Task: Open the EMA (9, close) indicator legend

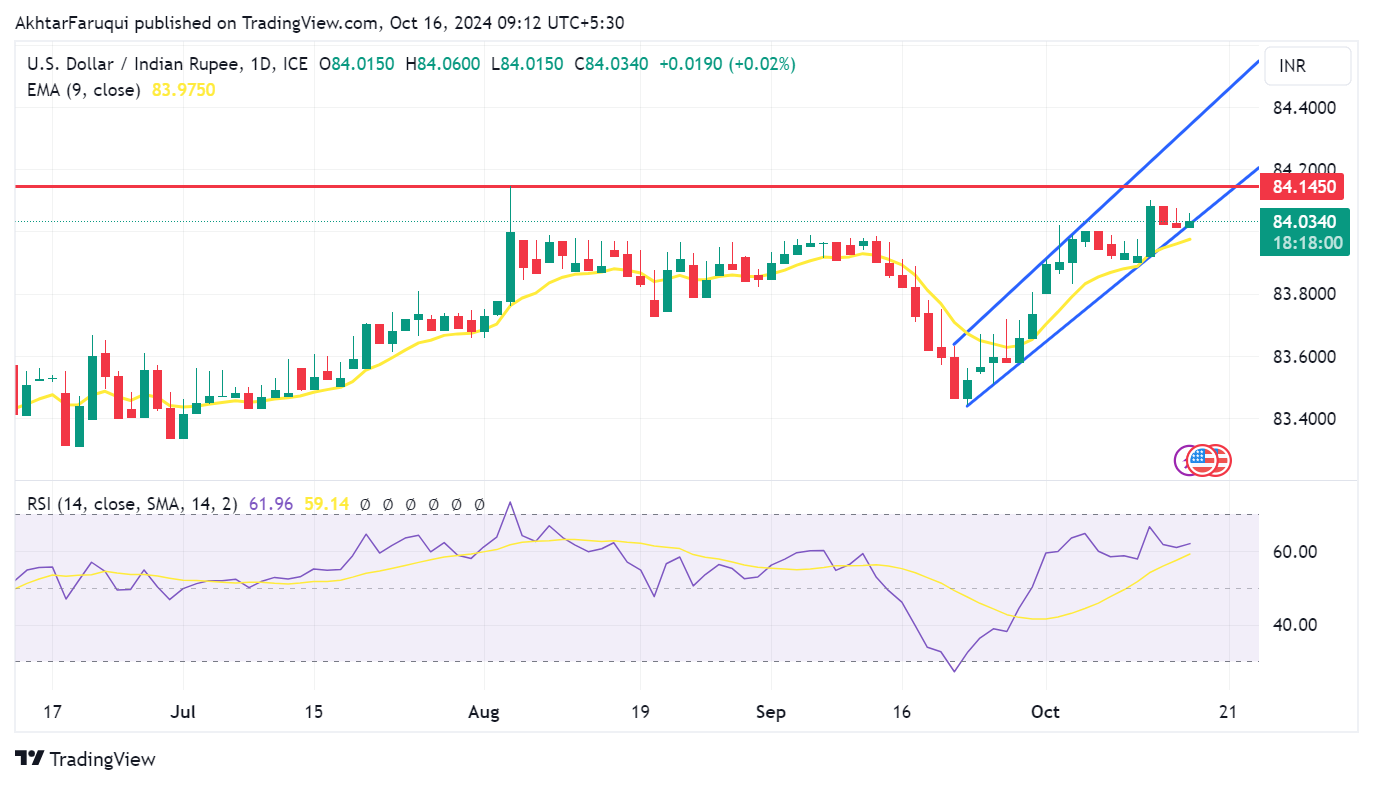Action: pos(82,90)
